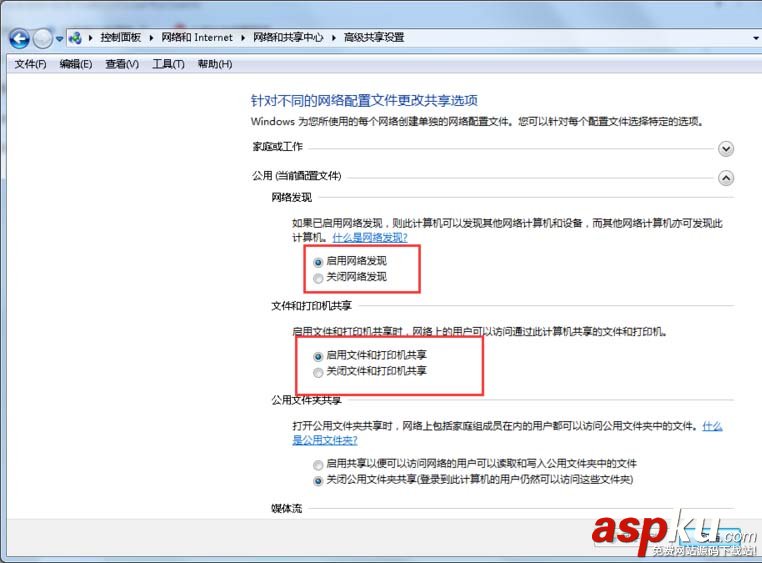Screen dimensions: 762x563
Task: Click the Back navigation arrow
Action: pyautogui.click(x=19, y=38)
